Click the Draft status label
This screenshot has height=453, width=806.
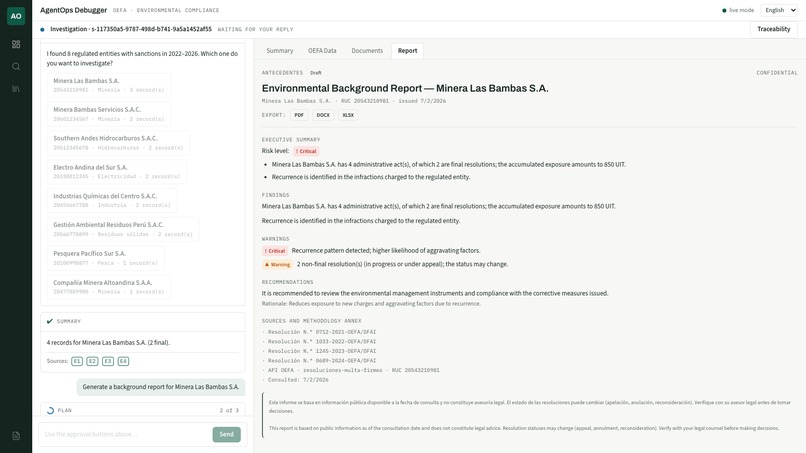(316, 73)
